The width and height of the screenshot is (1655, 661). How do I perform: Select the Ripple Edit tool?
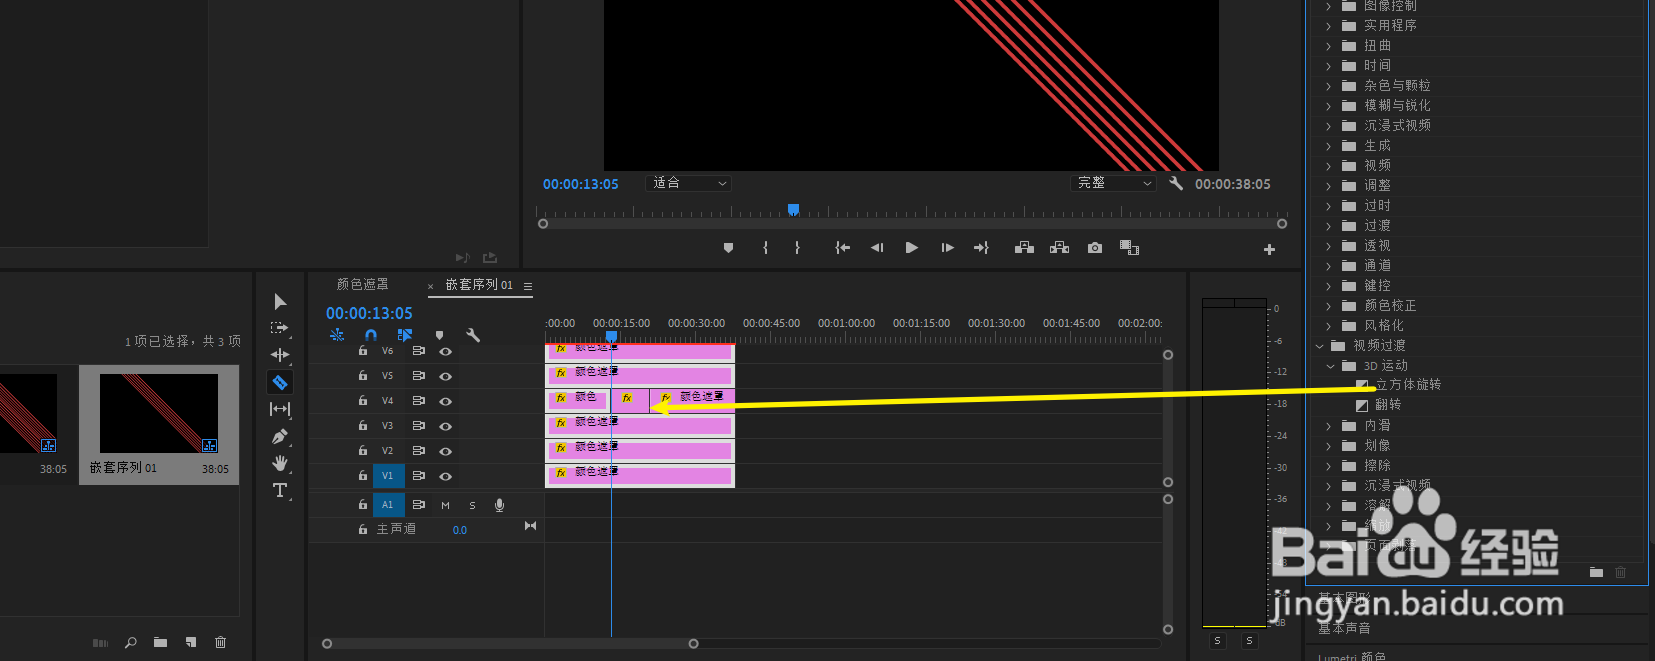[280, 355]
